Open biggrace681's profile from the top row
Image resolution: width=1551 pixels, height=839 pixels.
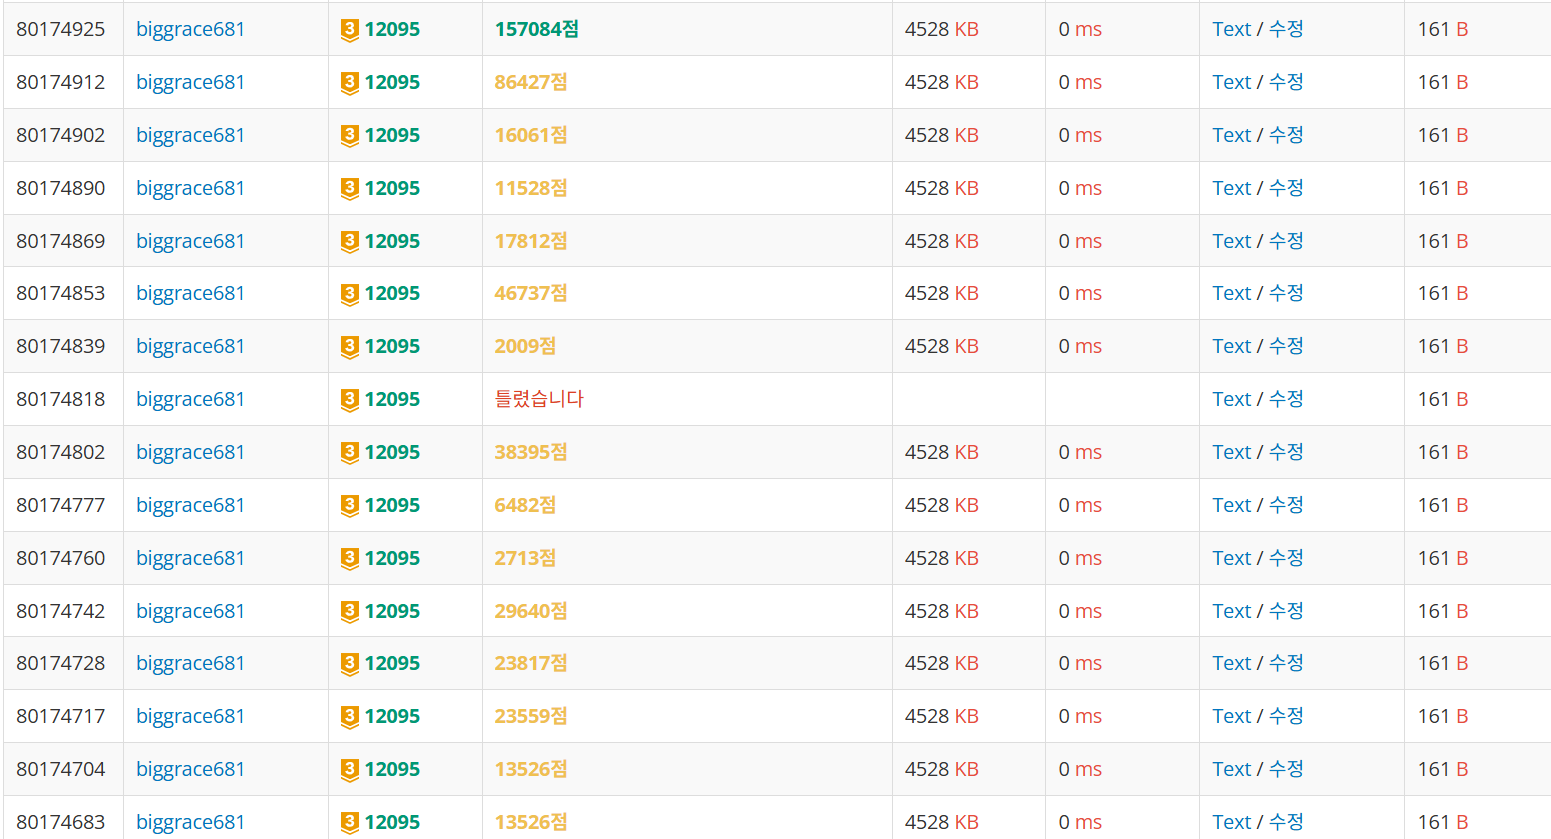click(x=190, y=29)
